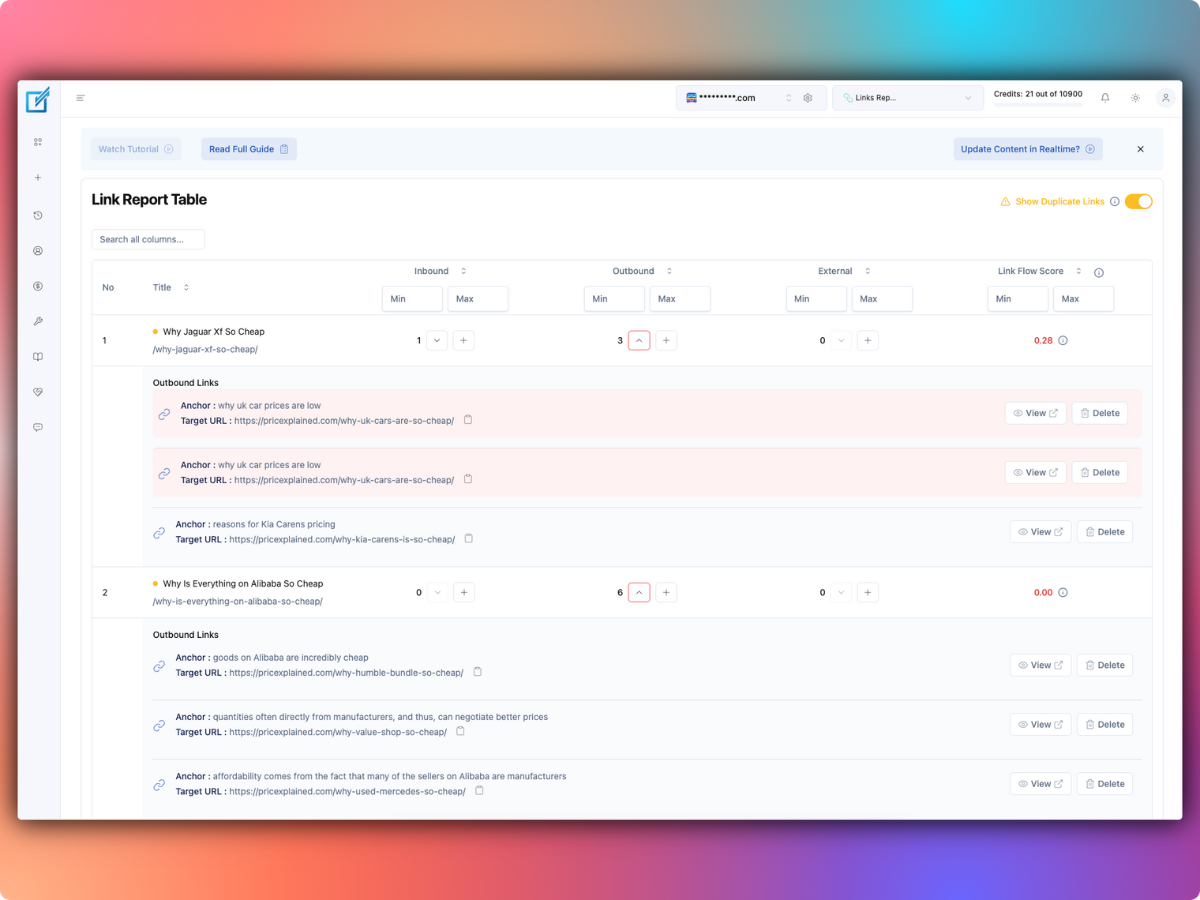This screenshot has height=900, width=1200.
Task: Sort table by the External column
Action: [x=867, y=271]
